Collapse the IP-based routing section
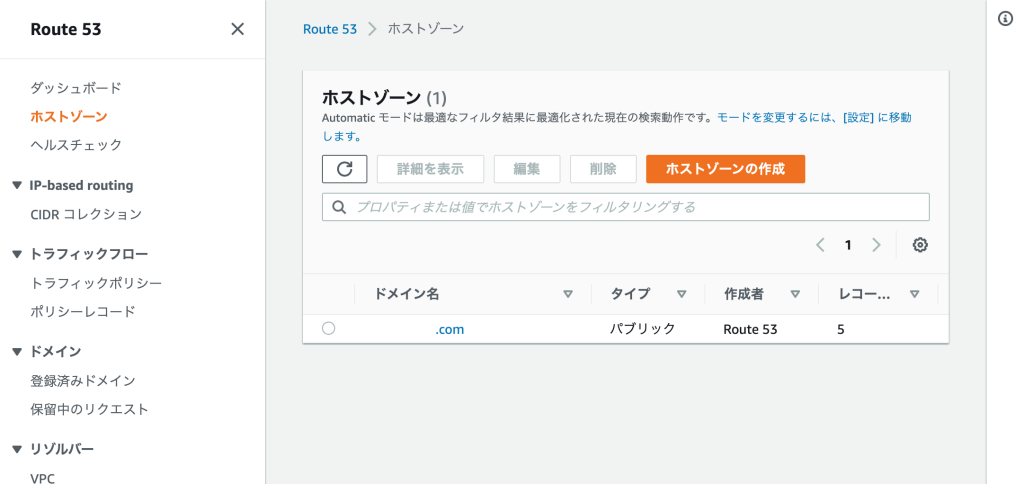Viewport: 1024px width, 484px height. [x=17, y=186]
